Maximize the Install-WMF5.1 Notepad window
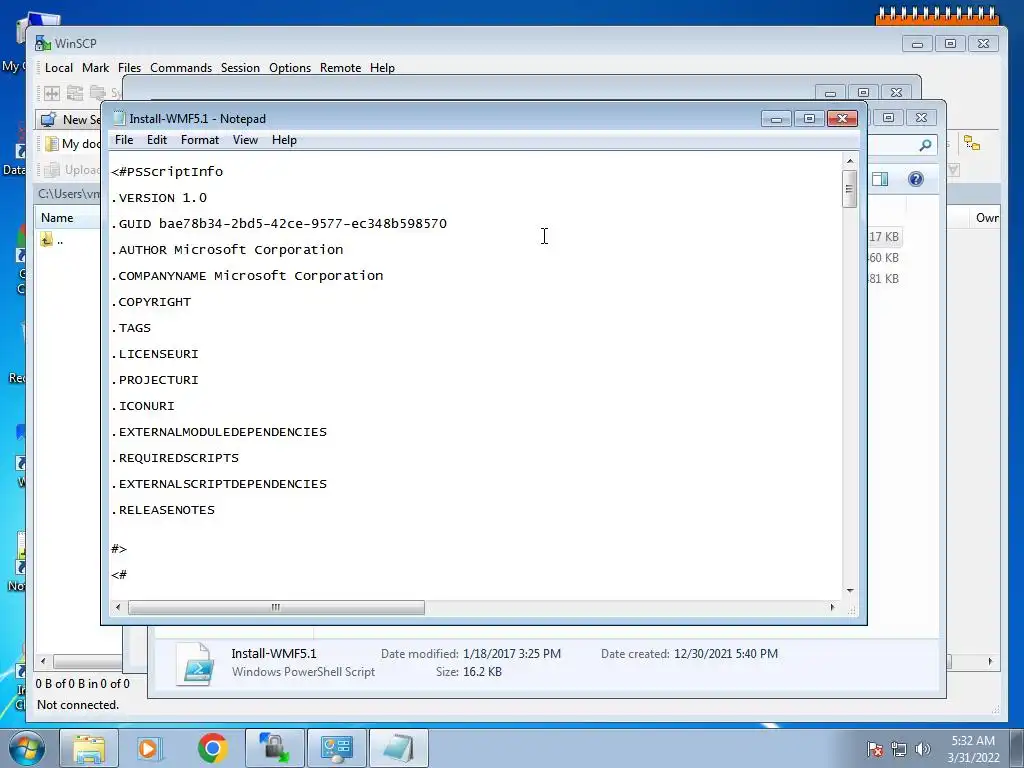This screenshot has height=768, width=1024. [809, 119]
